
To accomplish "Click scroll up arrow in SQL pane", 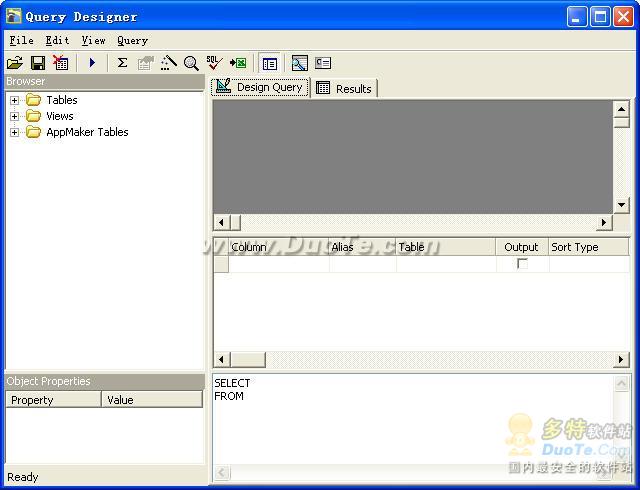I will click(x=621, y=383).
